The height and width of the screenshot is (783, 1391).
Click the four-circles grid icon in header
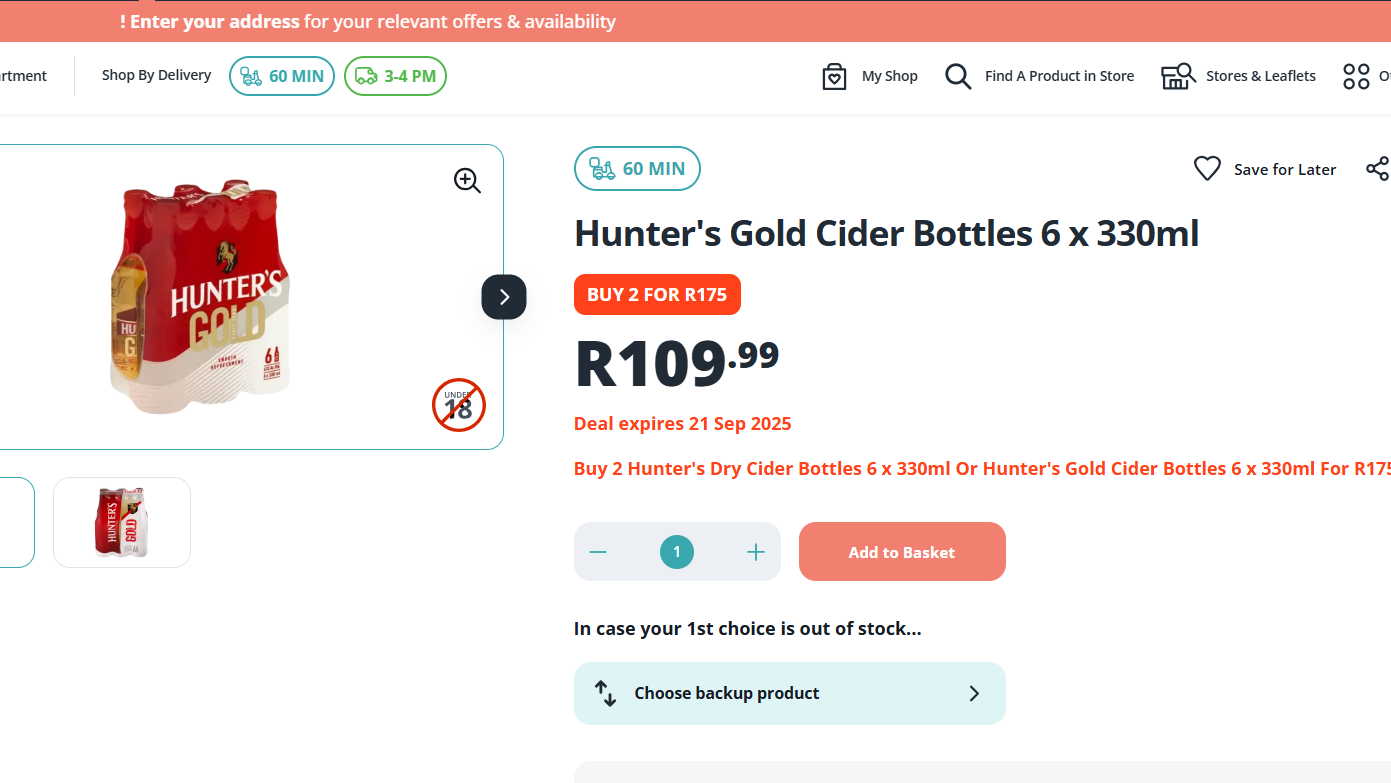[1356, 76]
